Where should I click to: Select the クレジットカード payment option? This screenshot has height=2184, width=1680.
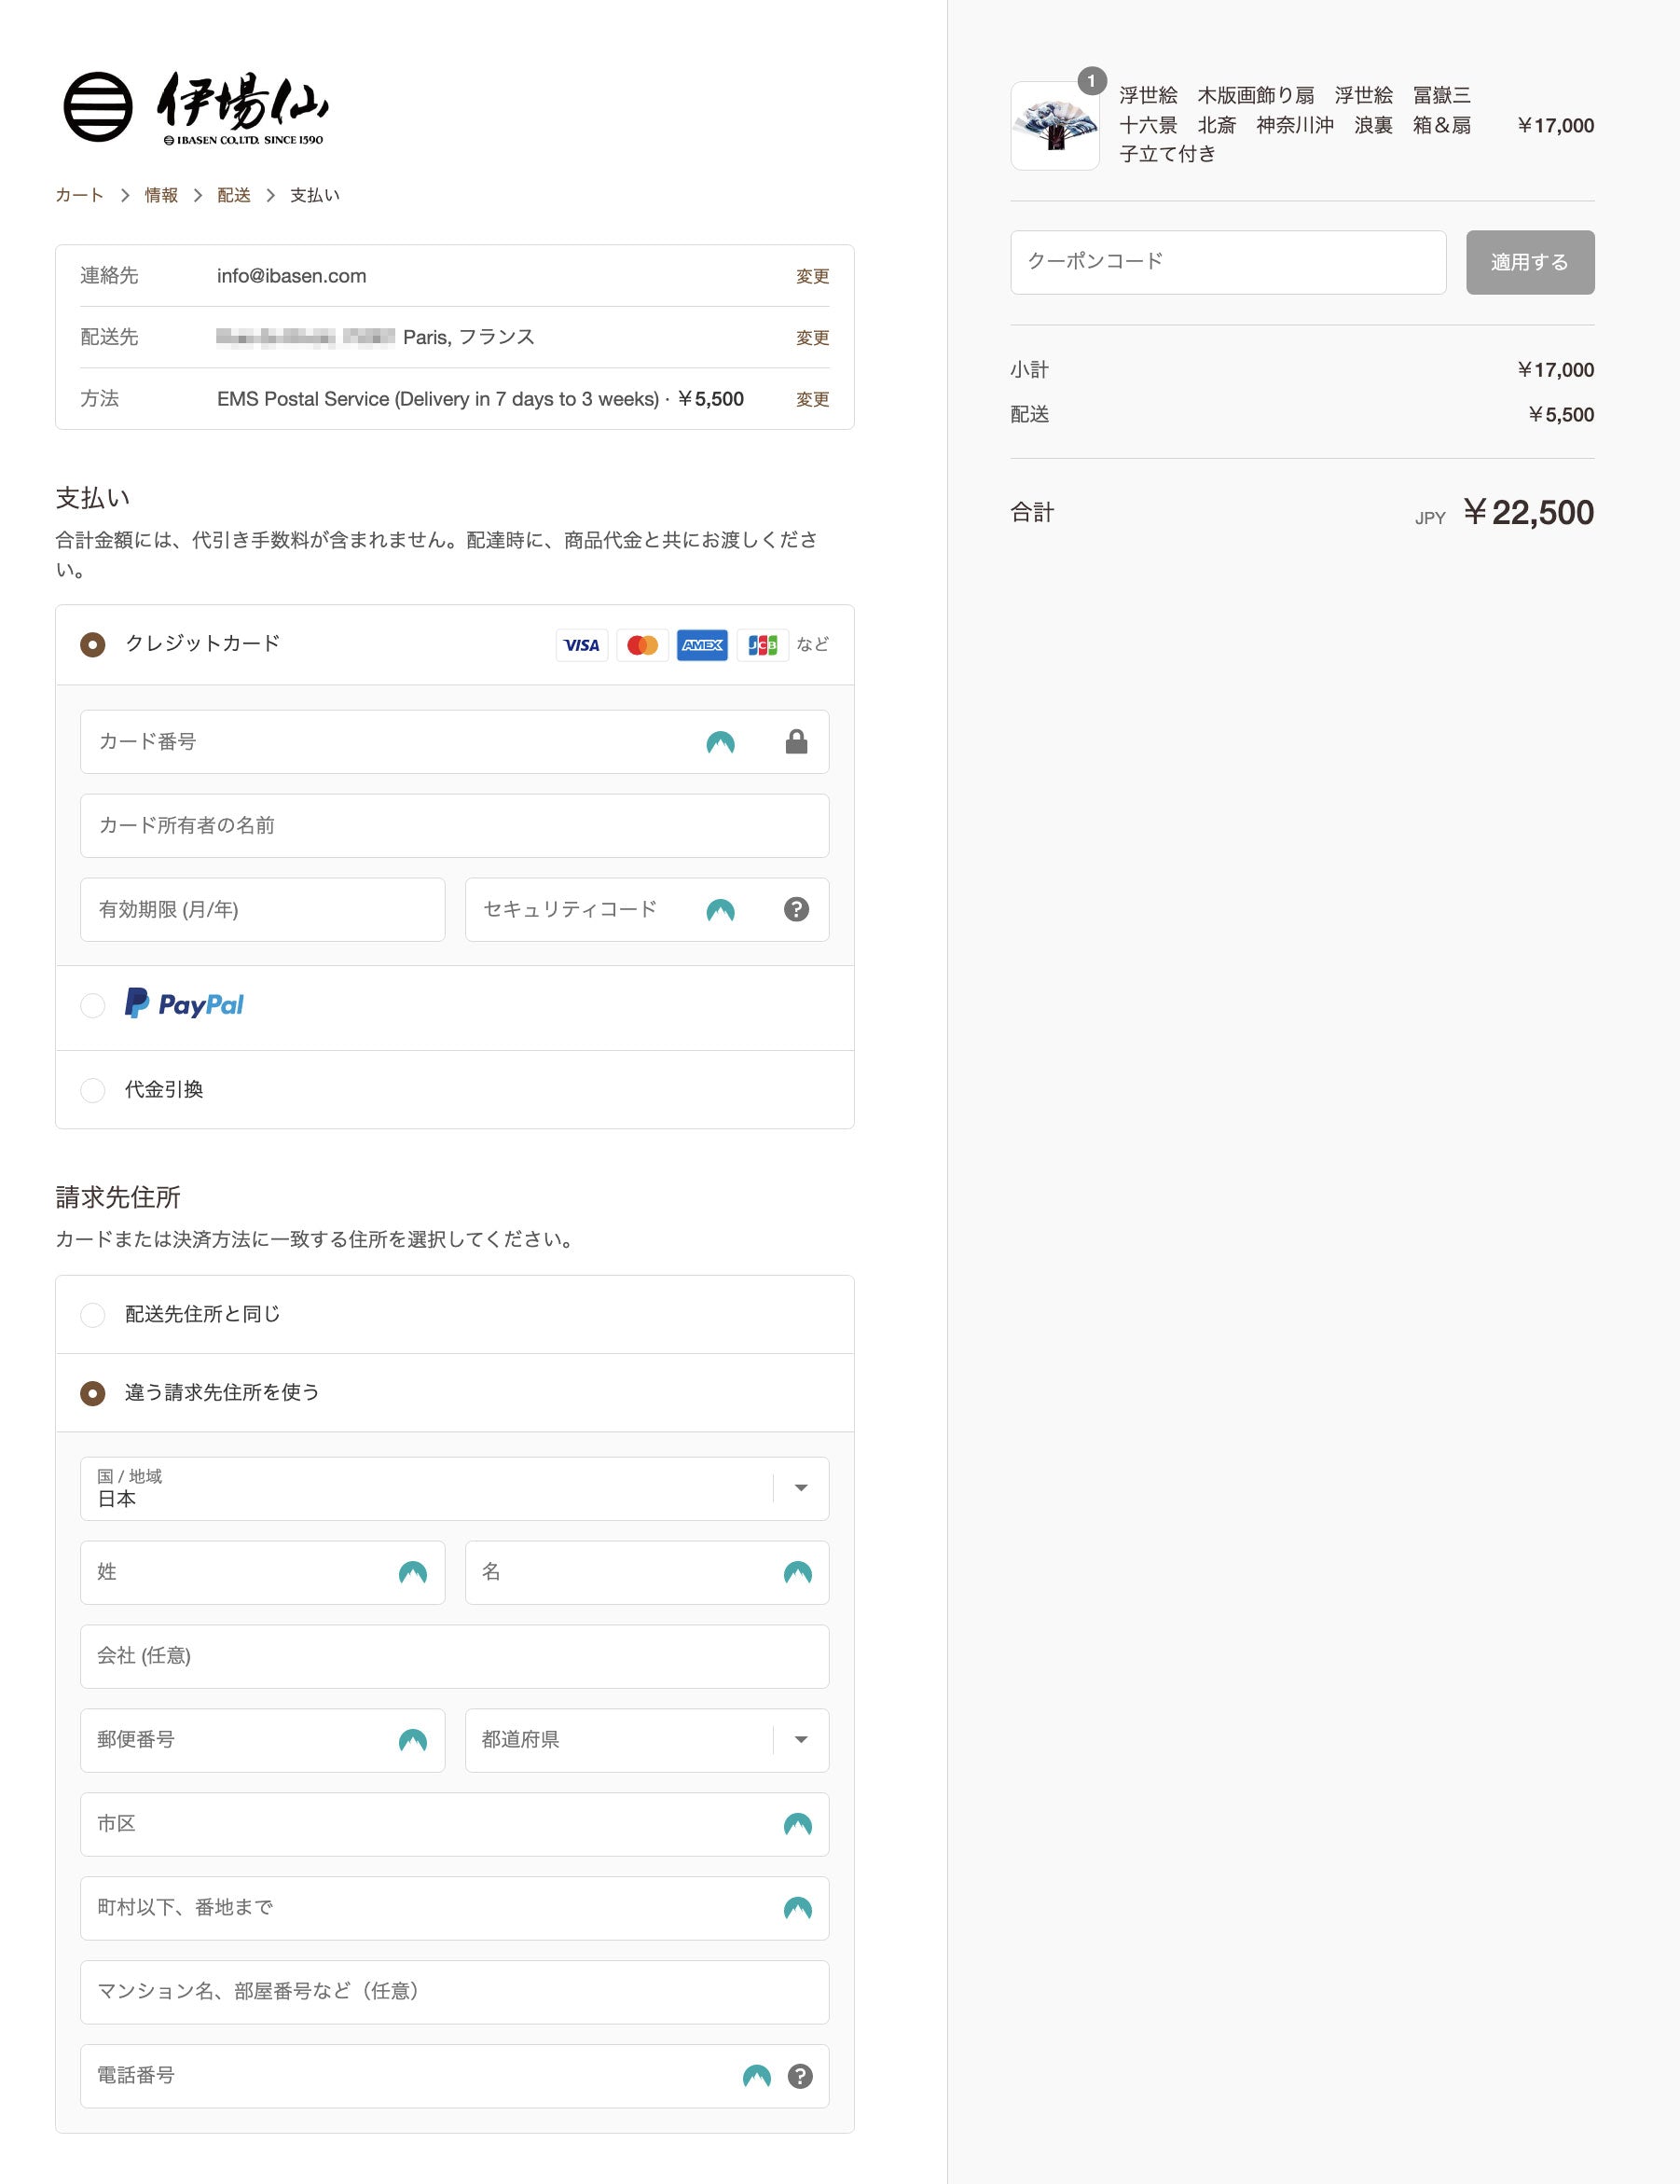(x=93, y=645)
